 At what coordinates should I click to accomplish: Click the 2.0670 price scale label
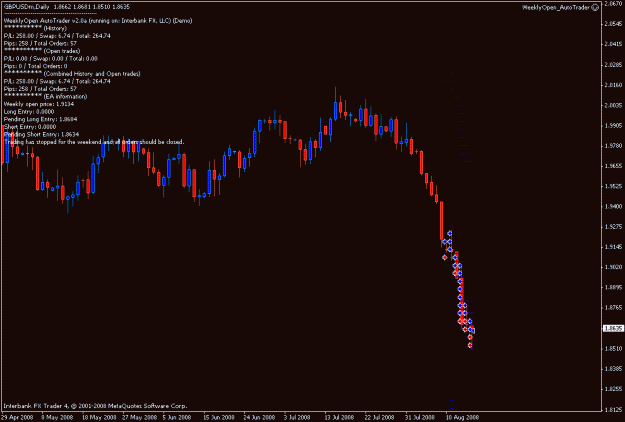613,4
